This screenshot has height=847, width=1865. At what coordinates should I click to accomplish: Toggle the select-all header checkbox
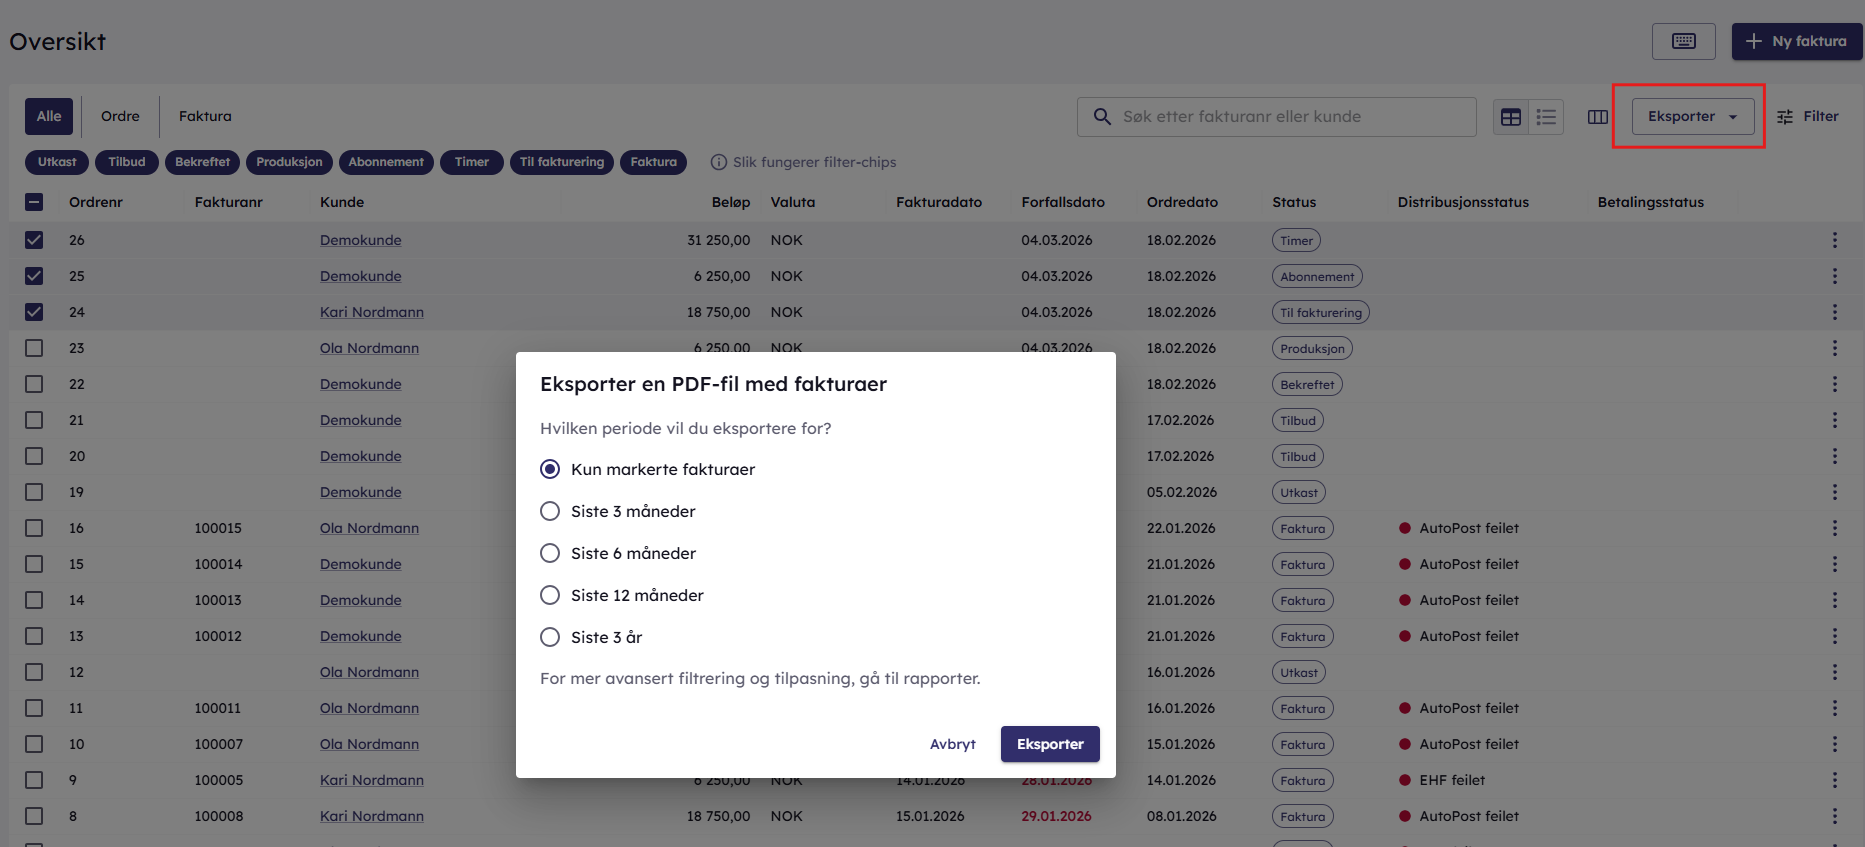(34, 202)
